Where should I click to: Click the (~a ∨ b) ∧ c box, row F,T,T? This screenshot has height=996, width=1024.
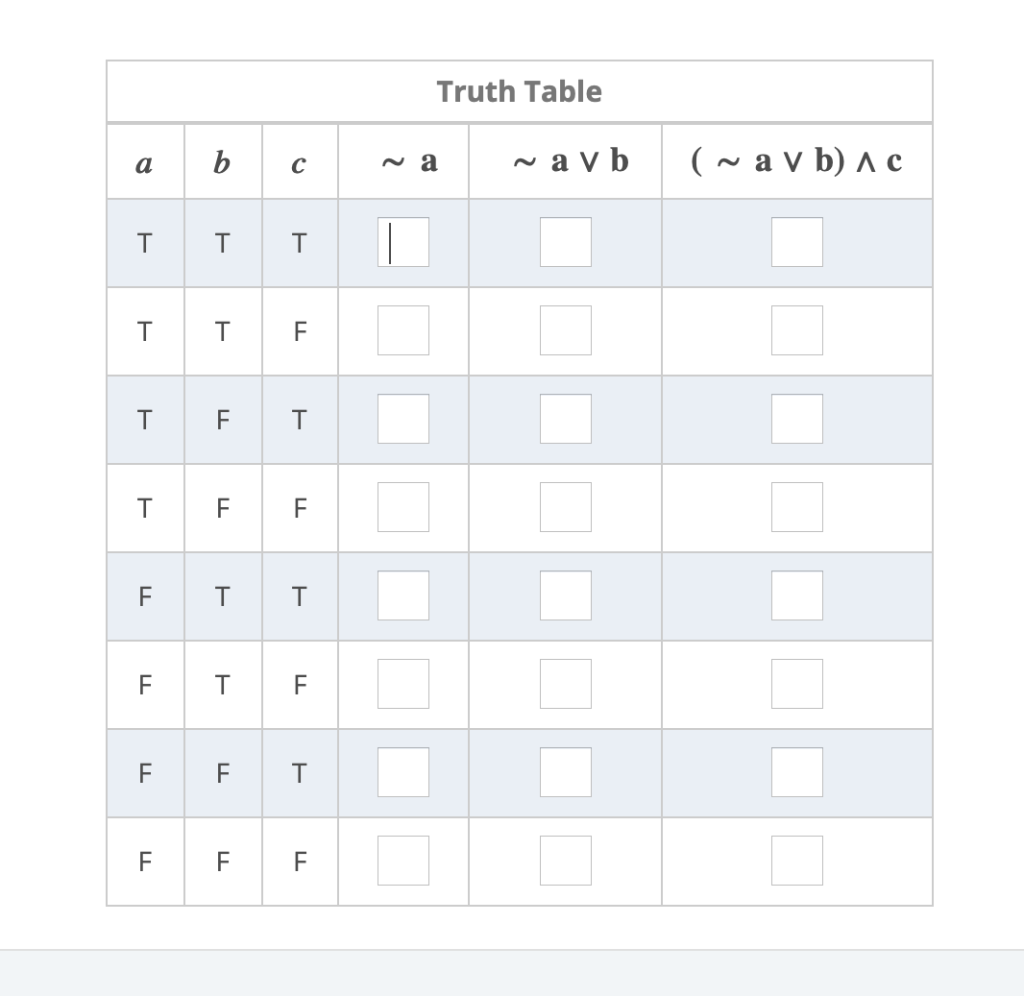coord(797,595)
